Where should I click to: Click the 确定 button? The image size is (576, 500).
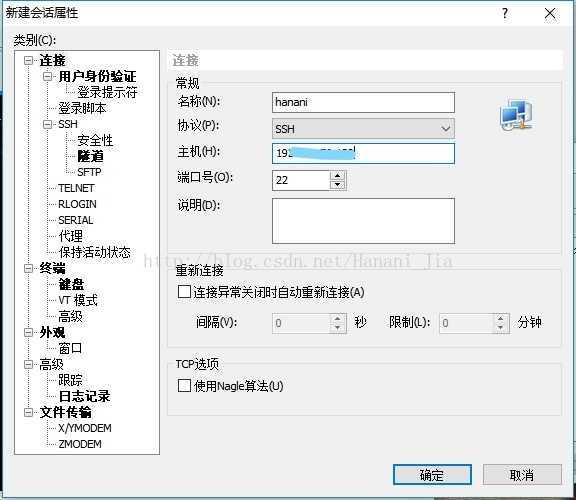point(432,475)
